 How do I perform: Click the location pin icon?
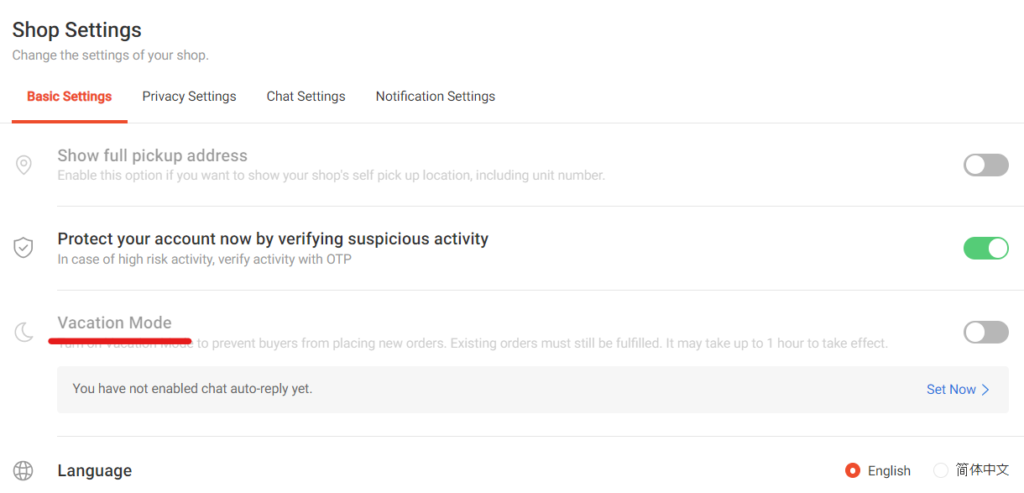pyautogui.click(x=23, y=165)
